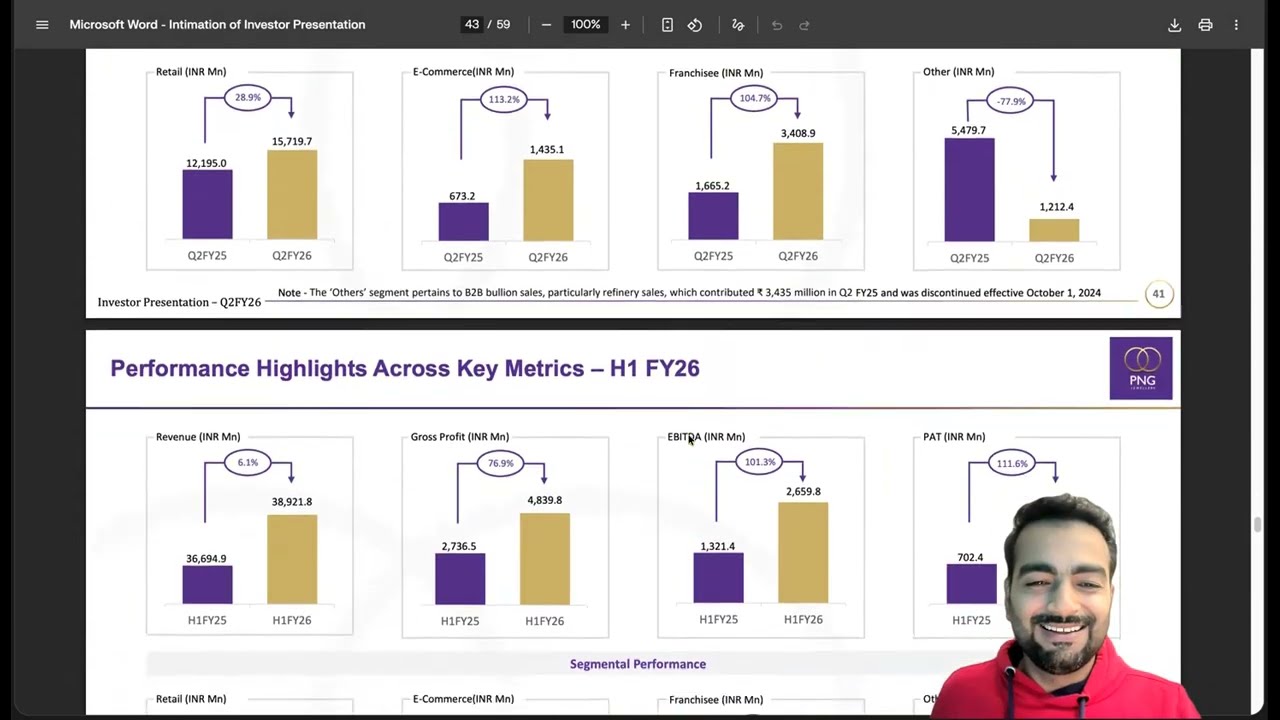Click the page number field showing 43
This screenshot has width=1280, height=720.
(472, 25)
